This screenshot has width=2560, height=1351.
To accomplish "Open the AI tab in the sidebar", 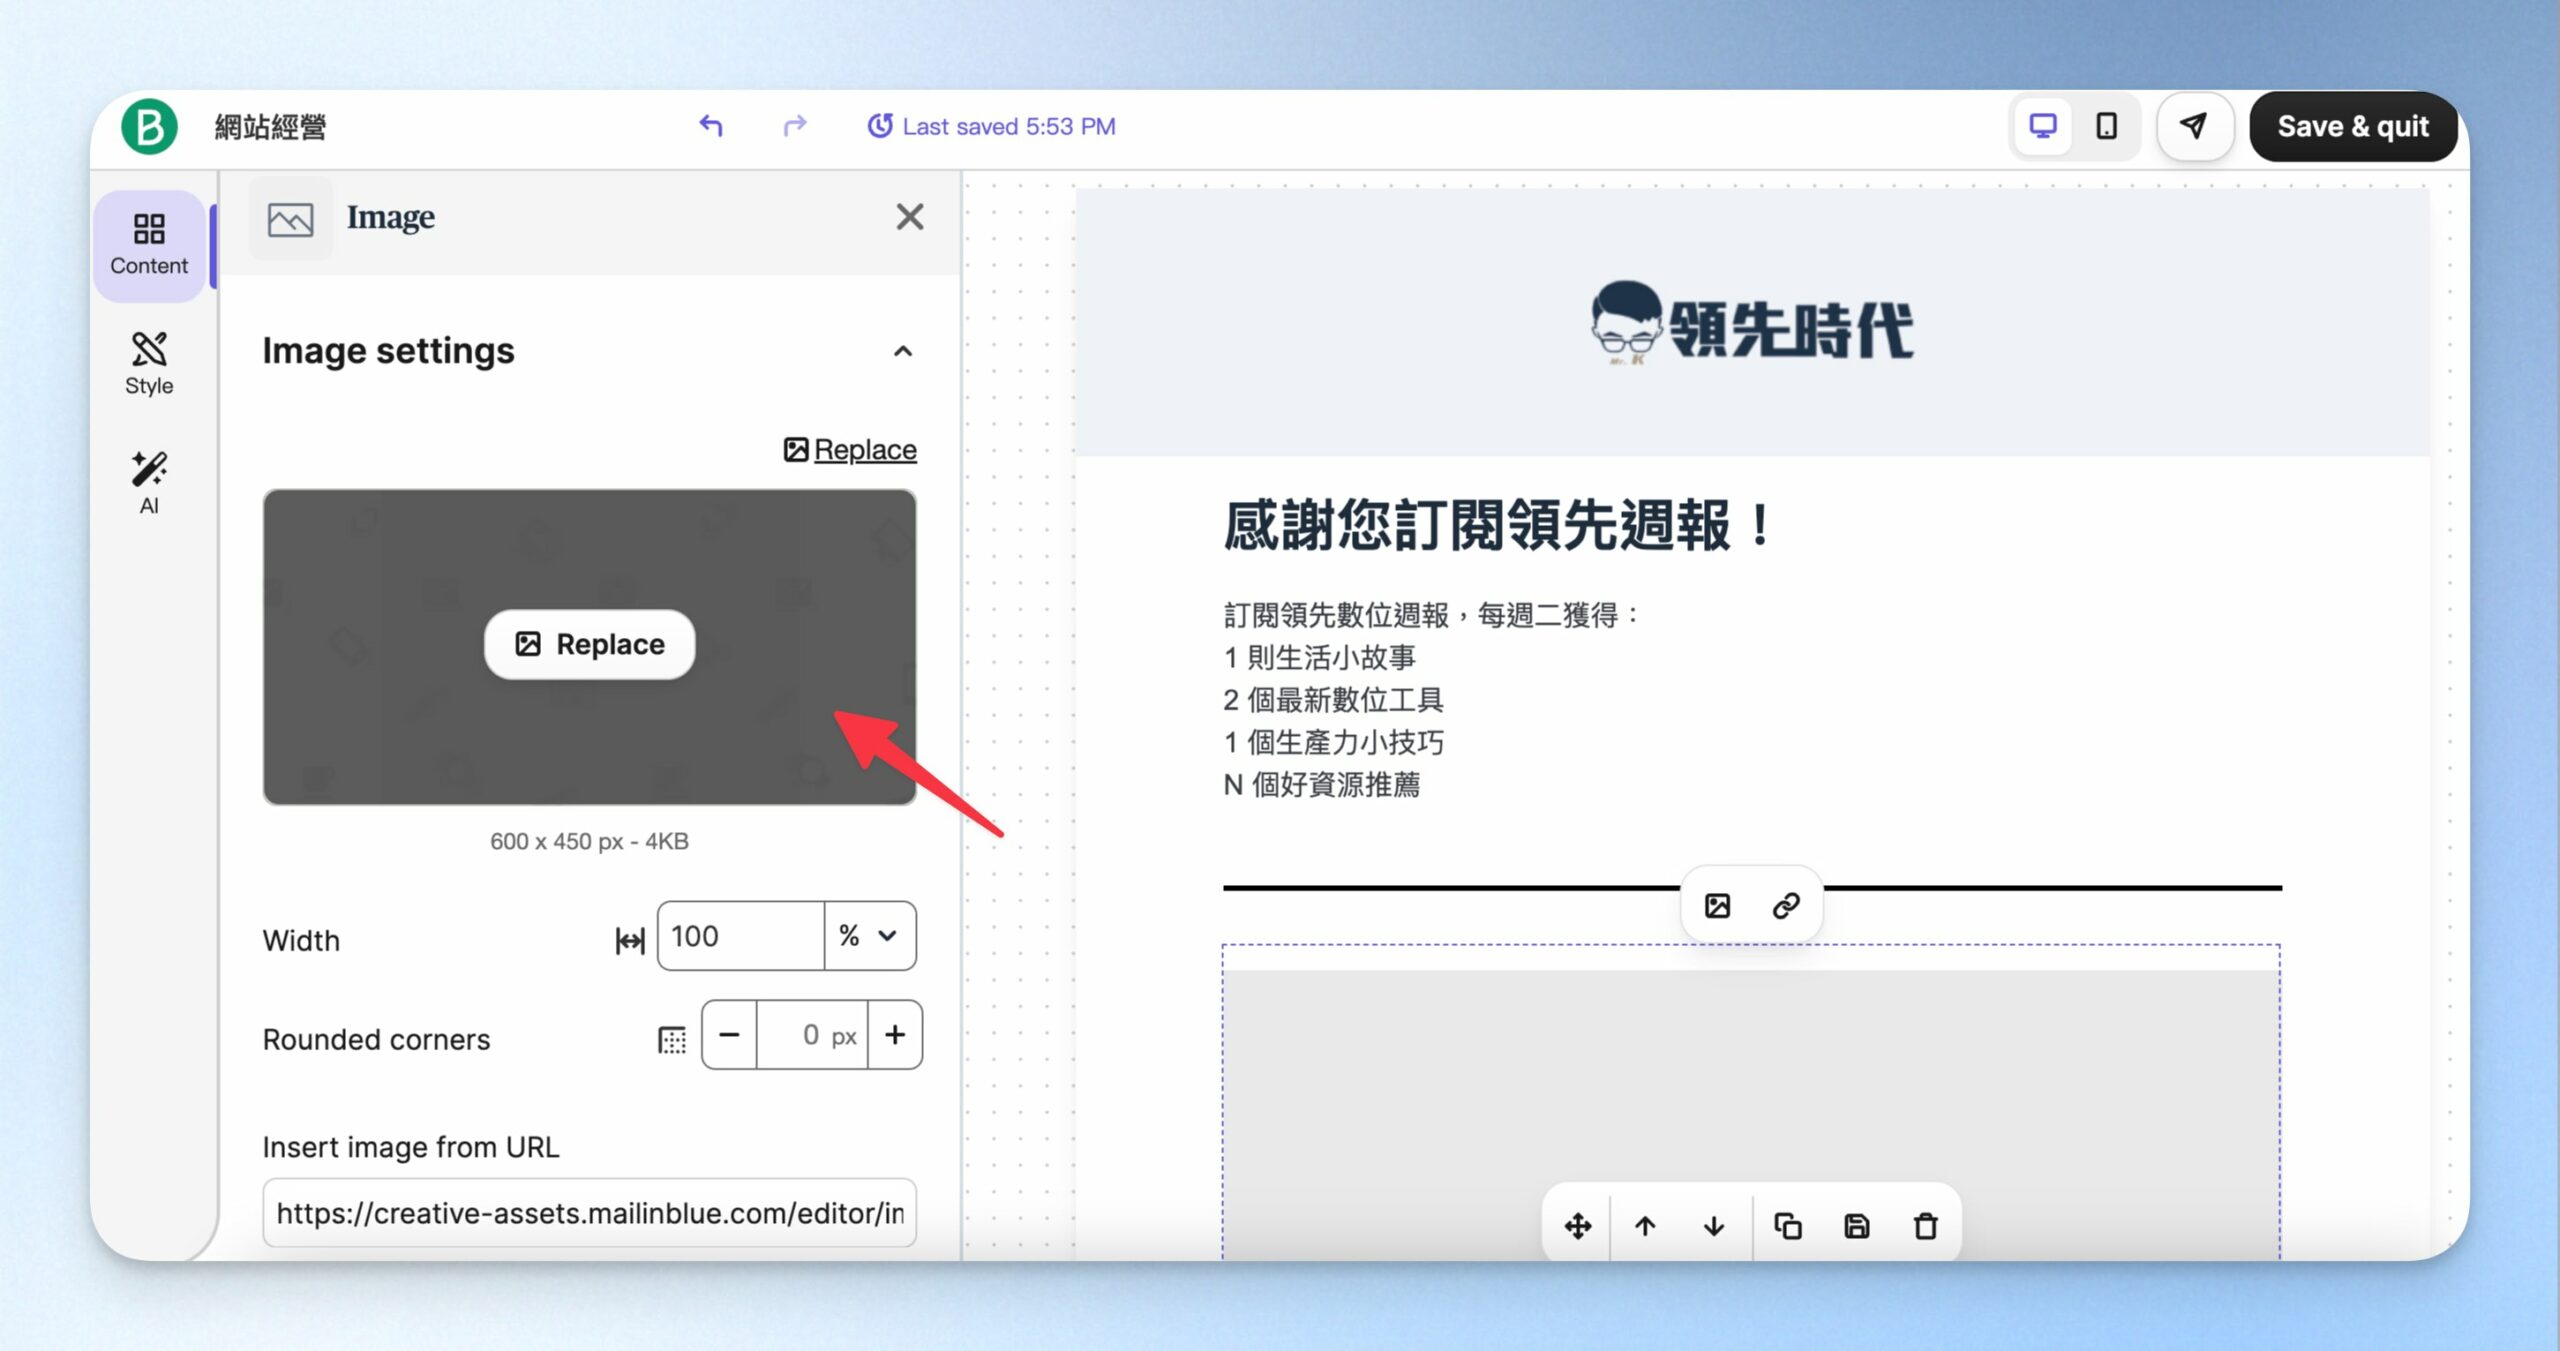I will click(149, 484).
